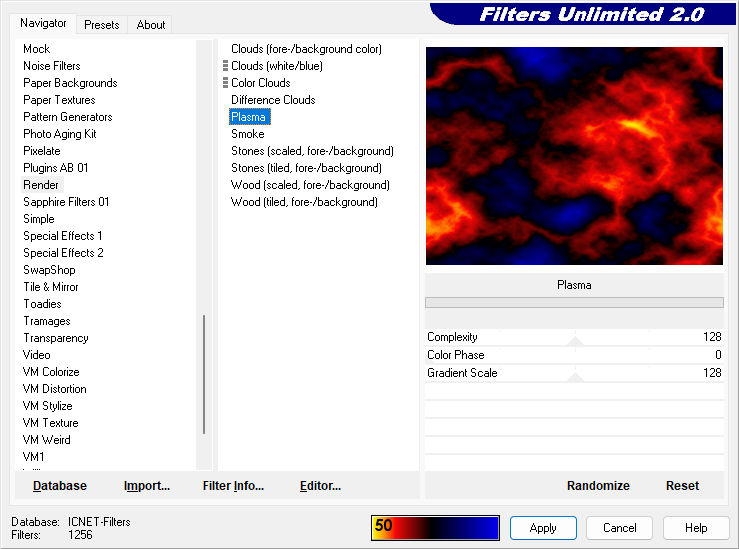
Task: Select the Mock filter category
Action: (x=36, y=49)
